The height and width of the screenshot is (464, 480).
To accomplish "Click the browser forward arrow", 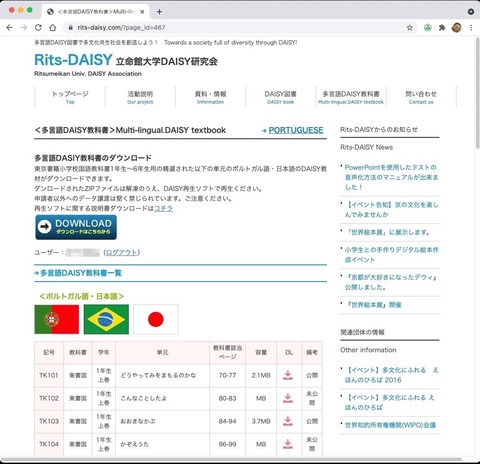I will click(24, 28).
